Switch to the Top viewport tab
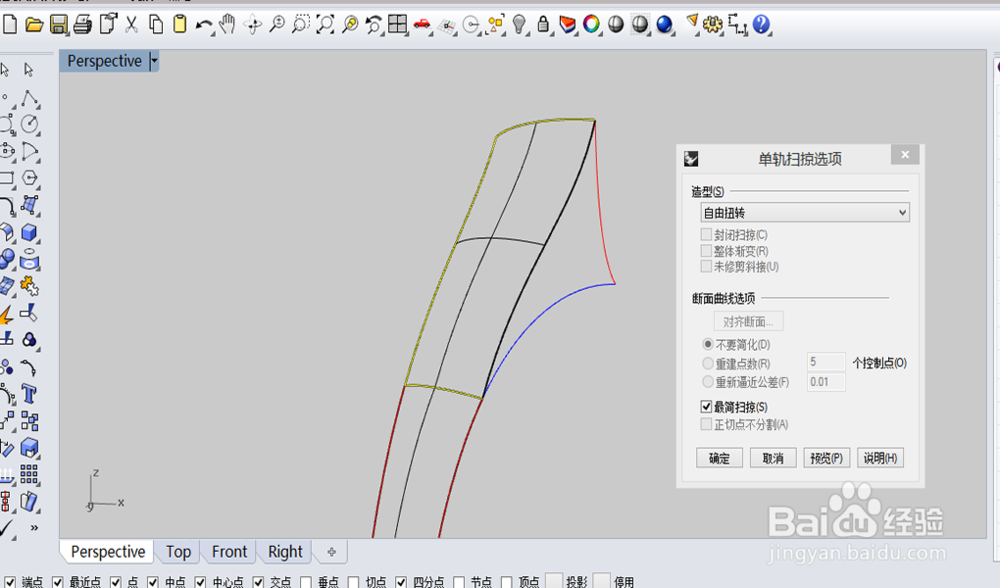The image size is (1000, 588). (178, 551)
